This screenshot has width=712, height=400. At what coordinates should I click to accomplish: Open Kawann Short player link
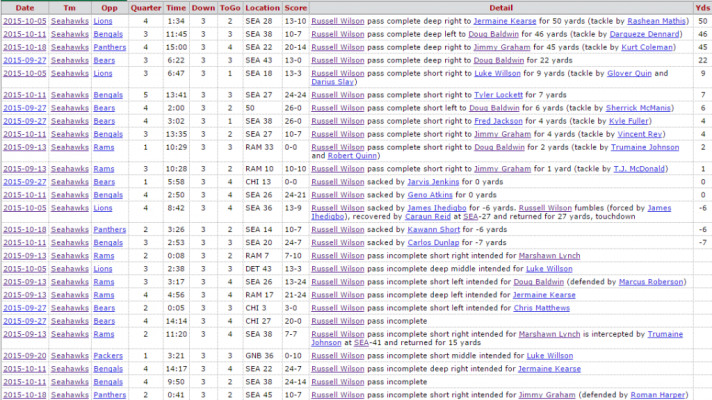click(433, 230)
